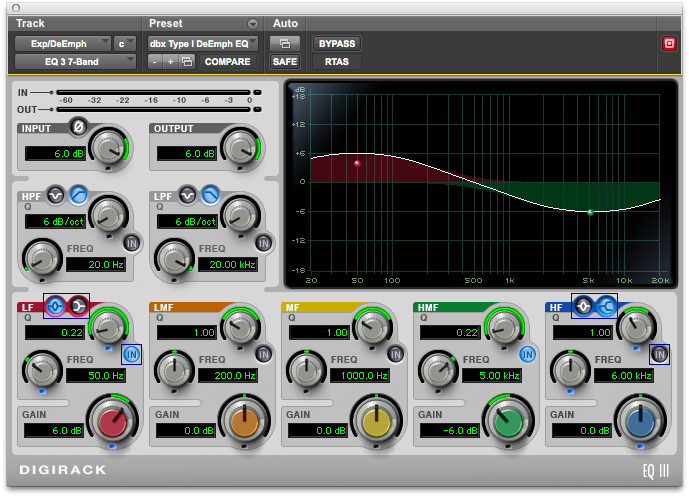The width and height of the screenshot is (689, 497).
Task: Open EQ 3 7-Band plug-in selector
Action: pyautogui.click(x=75, y=62)
